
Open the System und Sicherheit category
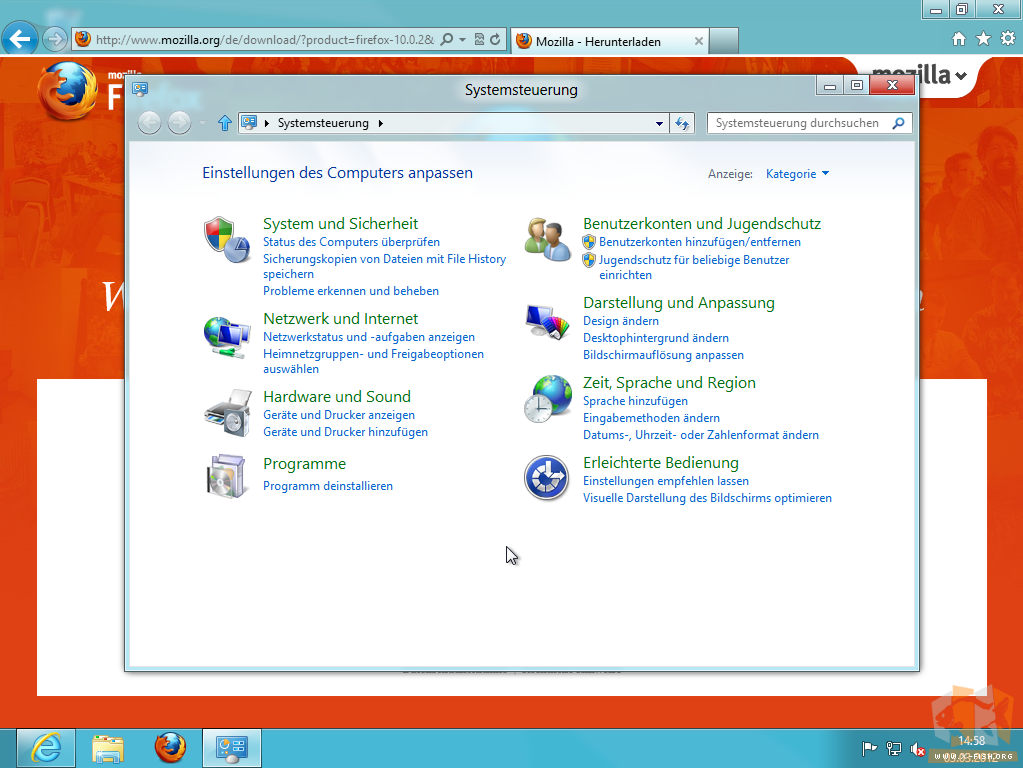click(x=341, y=223)
